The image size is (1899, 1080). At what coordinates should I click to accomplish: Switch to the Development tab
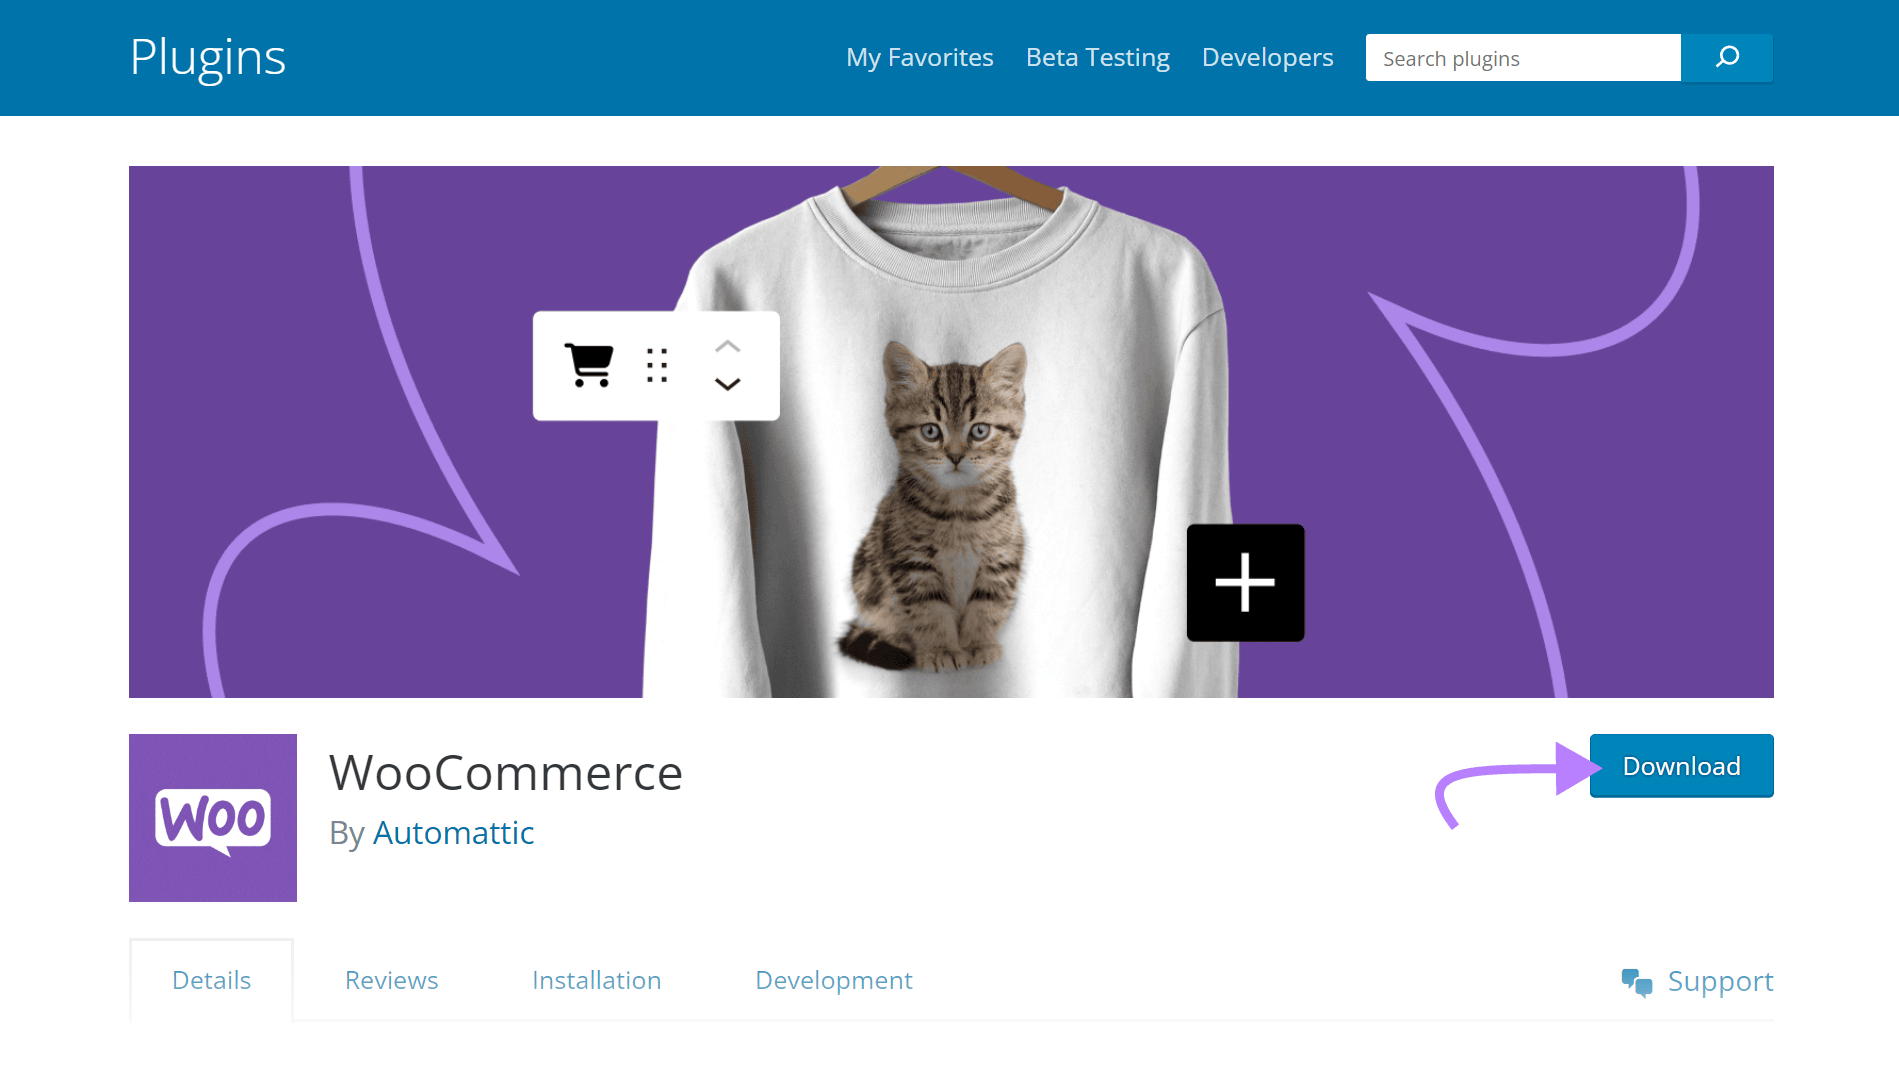833,980
